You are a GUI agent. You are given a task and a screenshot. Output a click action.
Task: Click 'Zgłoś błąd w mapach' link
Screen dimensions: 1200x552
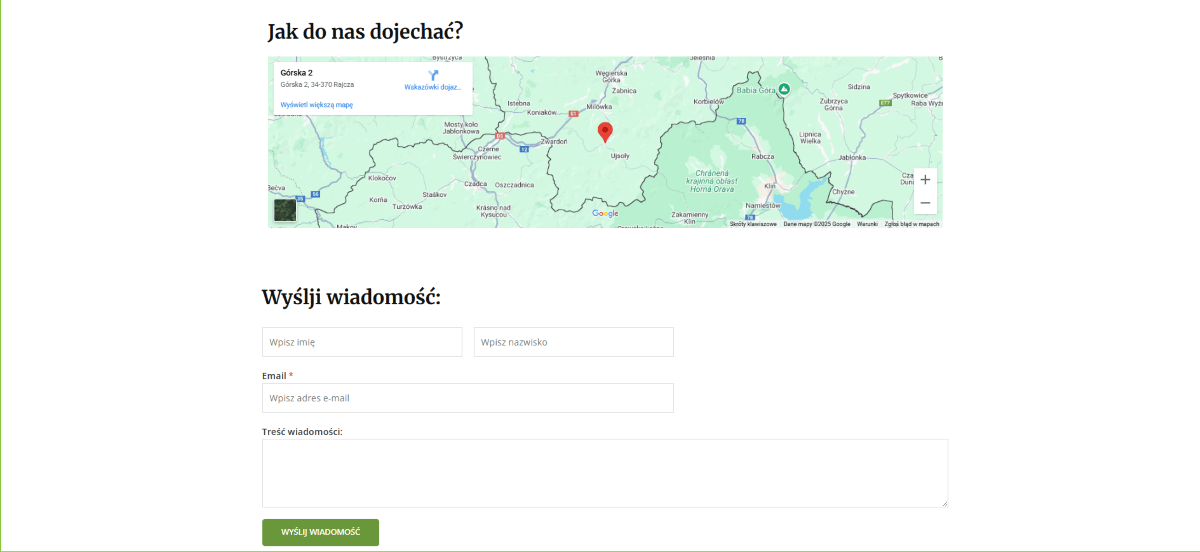(911, 224)
